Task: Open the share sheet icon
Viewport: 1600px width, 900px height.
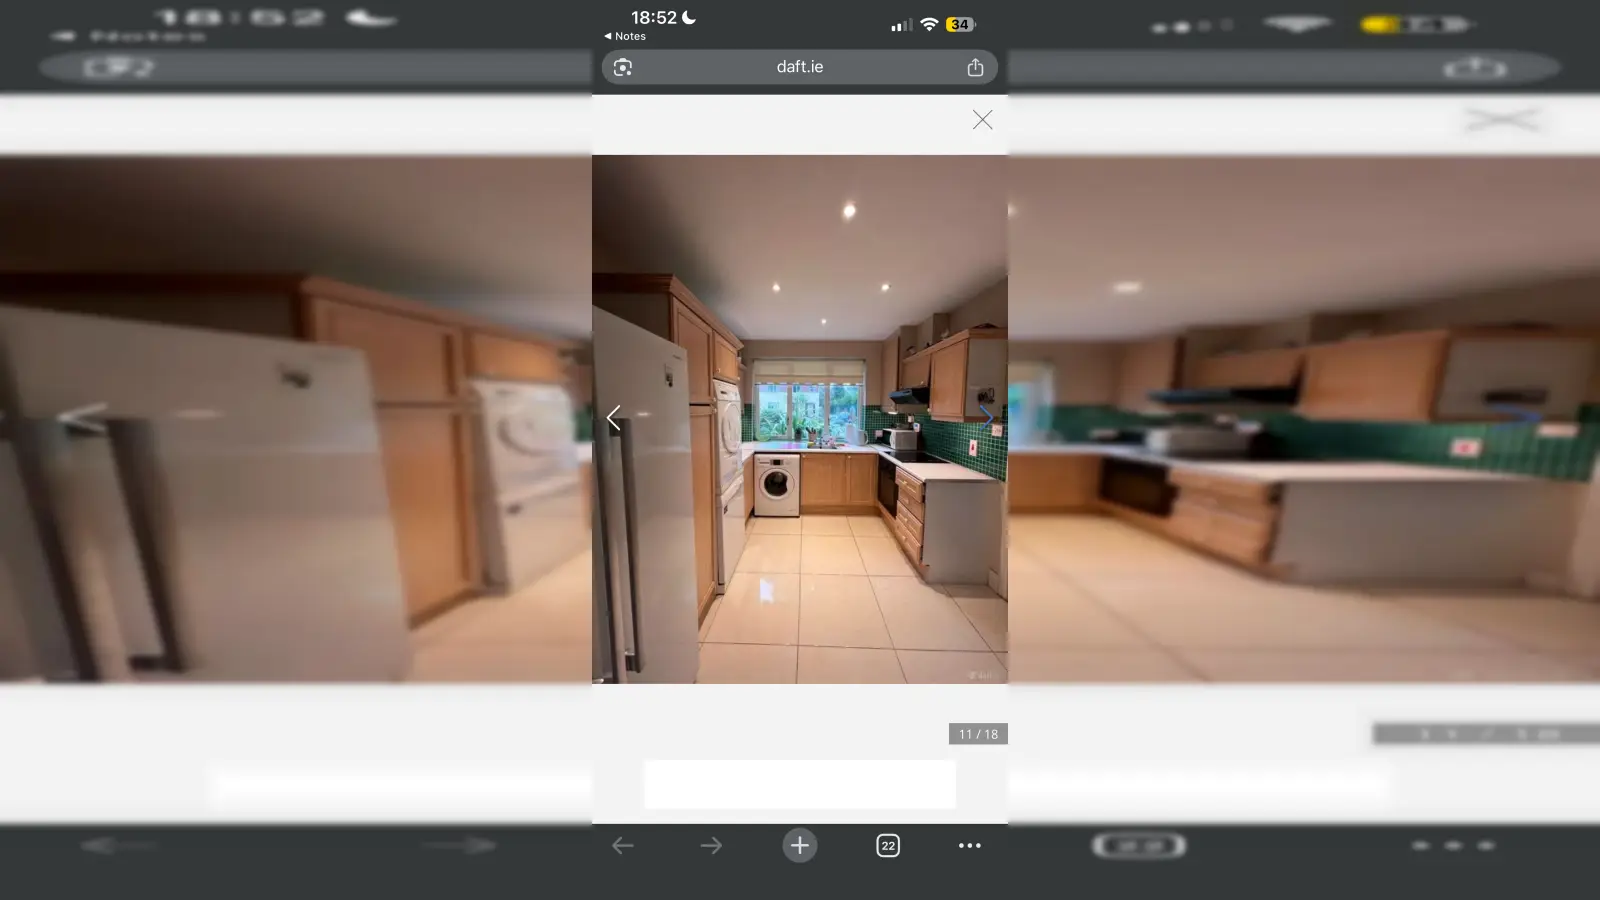Action: pos(975,67)
